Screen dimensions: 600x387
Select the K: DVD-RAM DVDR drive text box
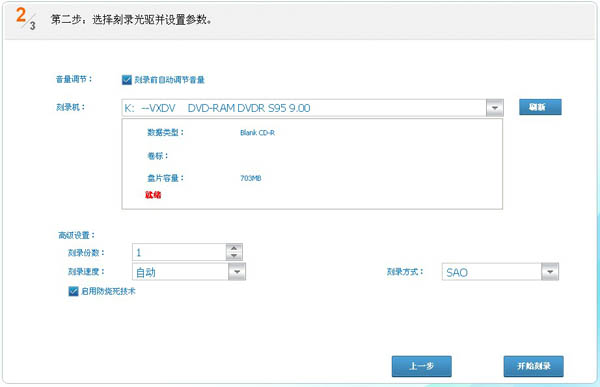(x=304, y=108)
